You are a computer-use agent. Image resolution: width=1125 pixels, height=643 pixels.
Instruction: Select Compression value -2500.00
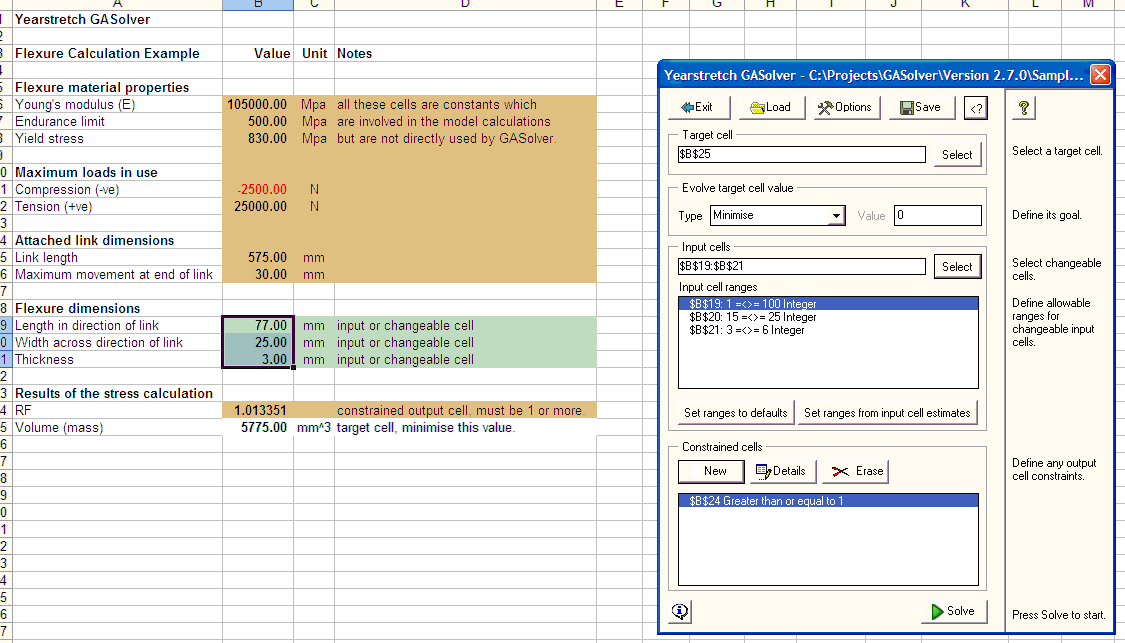258,189
